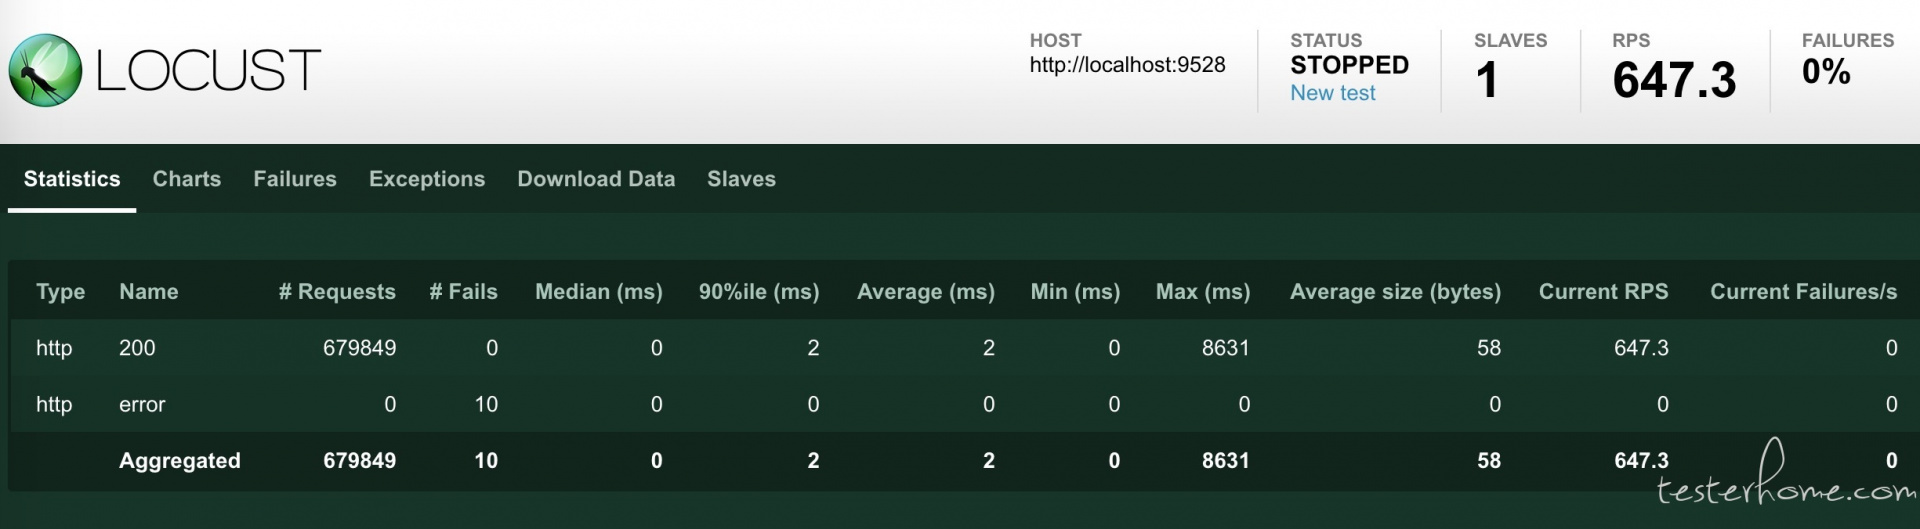
Task: Show the Slaves tab
Action: click(741, 179)
